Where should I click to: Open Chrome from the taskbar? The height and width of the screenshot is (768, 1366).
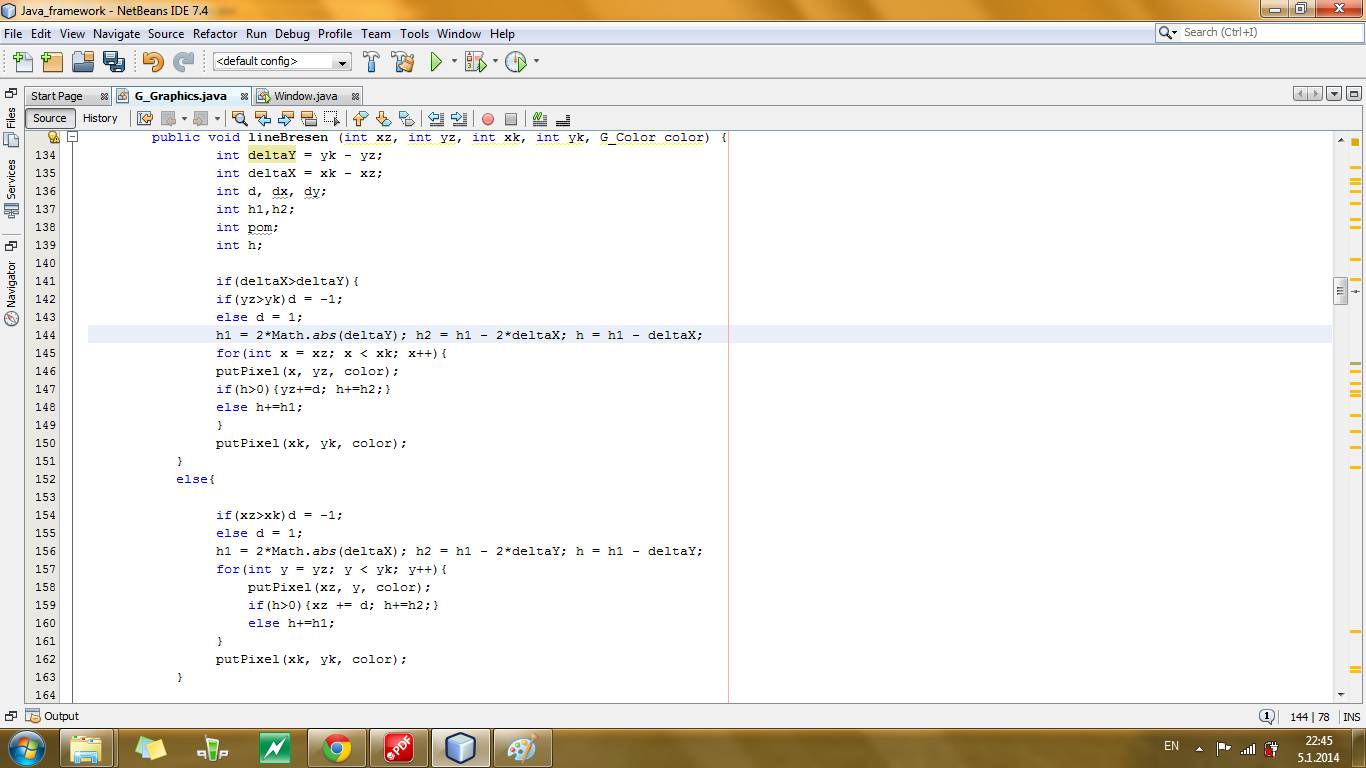336,748
